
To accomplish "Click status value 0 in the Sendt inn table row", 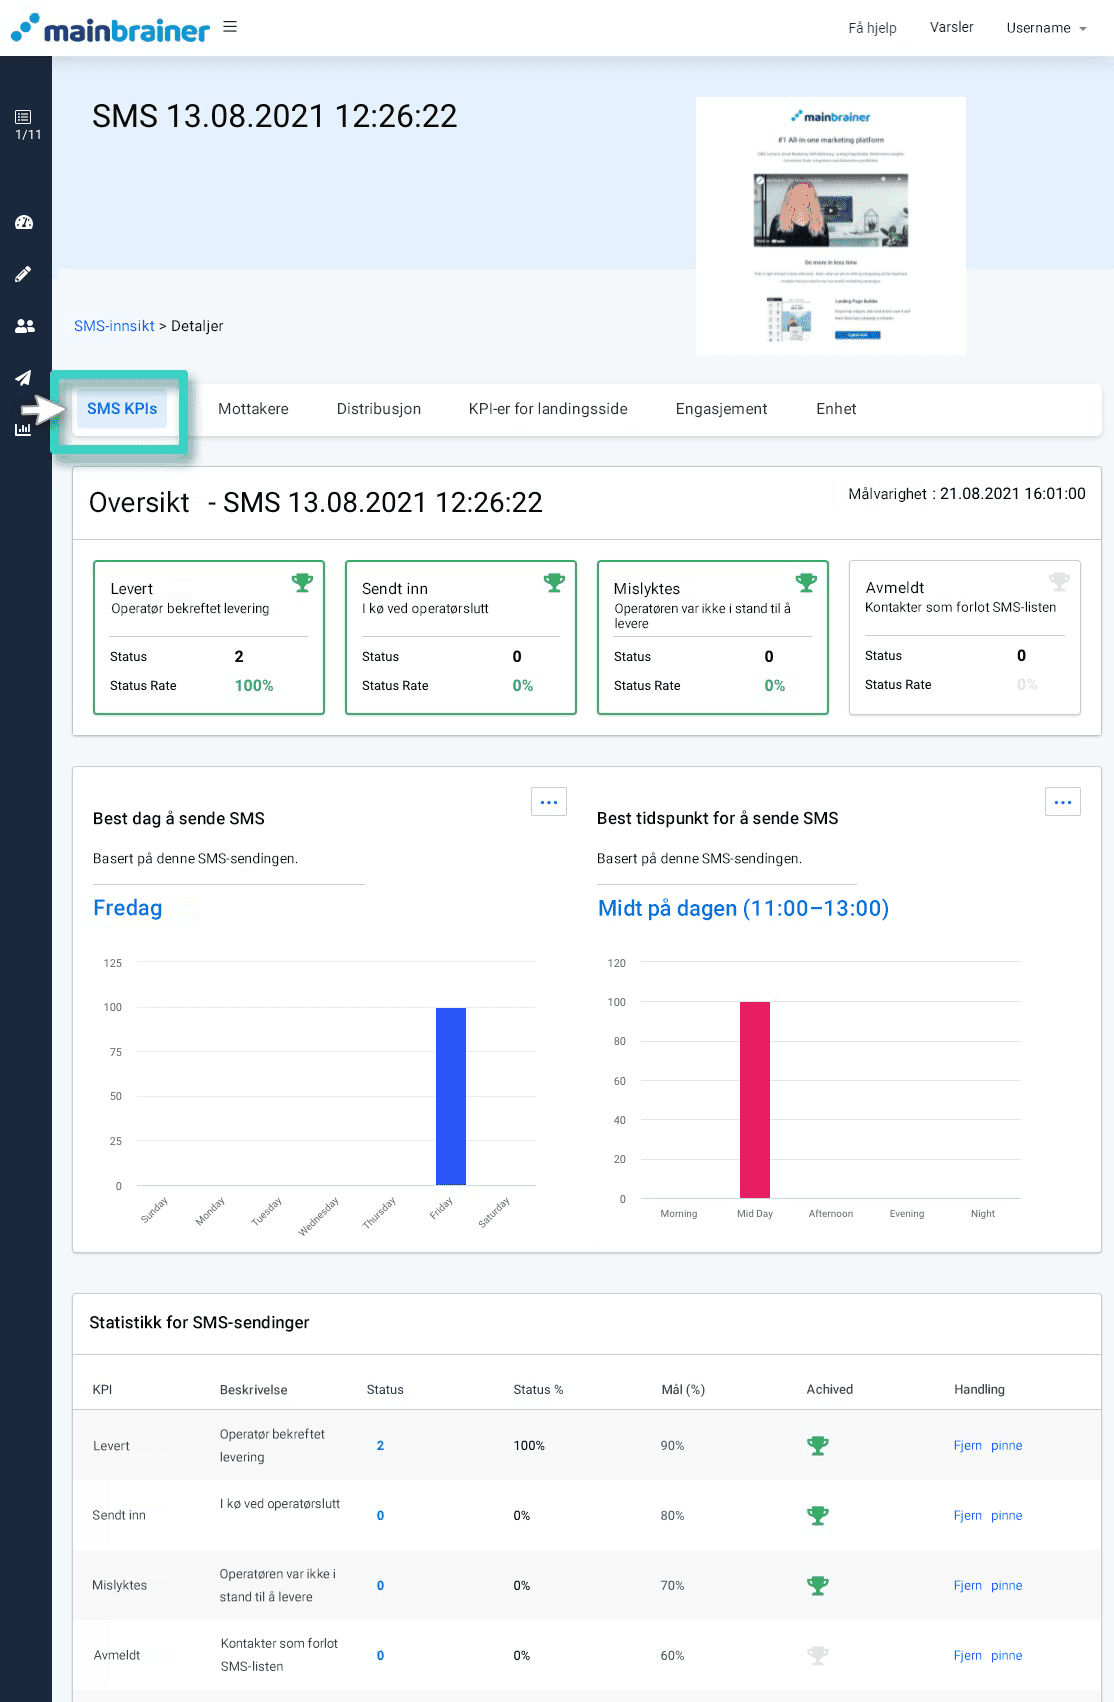I will (380, 1515).
